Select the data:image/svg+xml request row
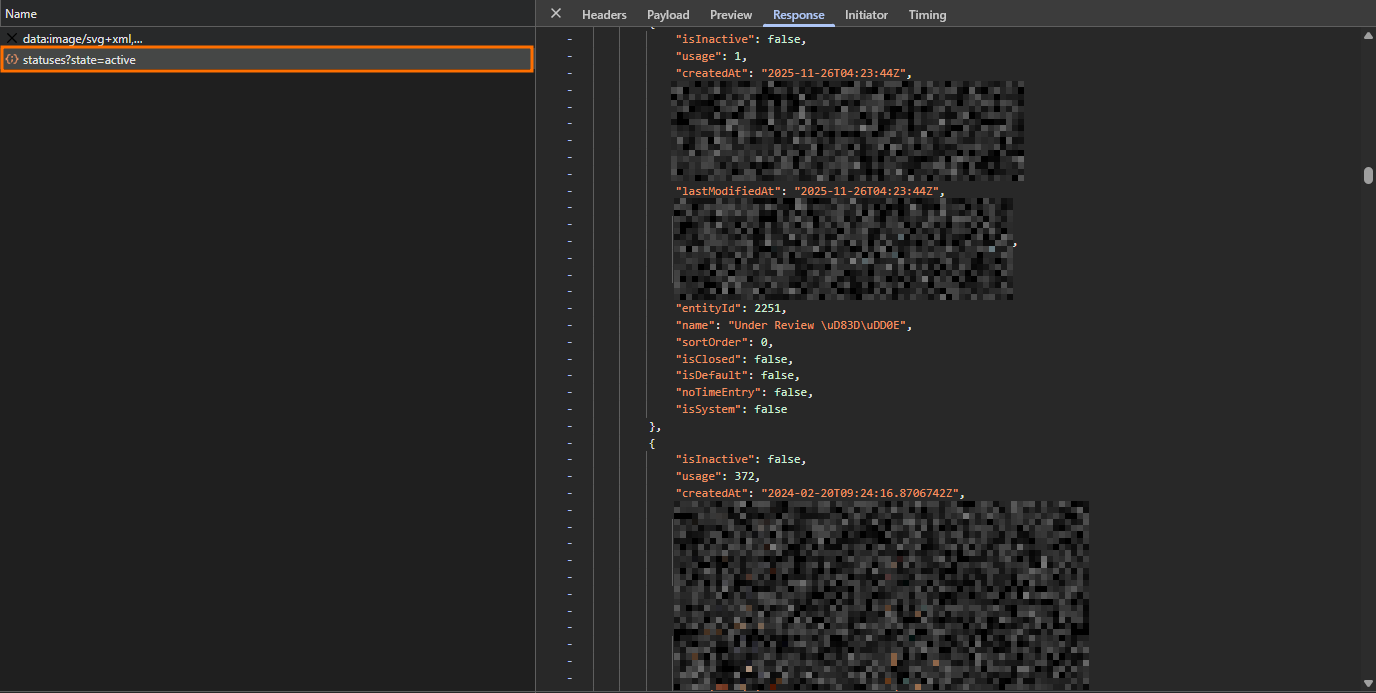Screen dimensions: 1376x693 point(266,39)
